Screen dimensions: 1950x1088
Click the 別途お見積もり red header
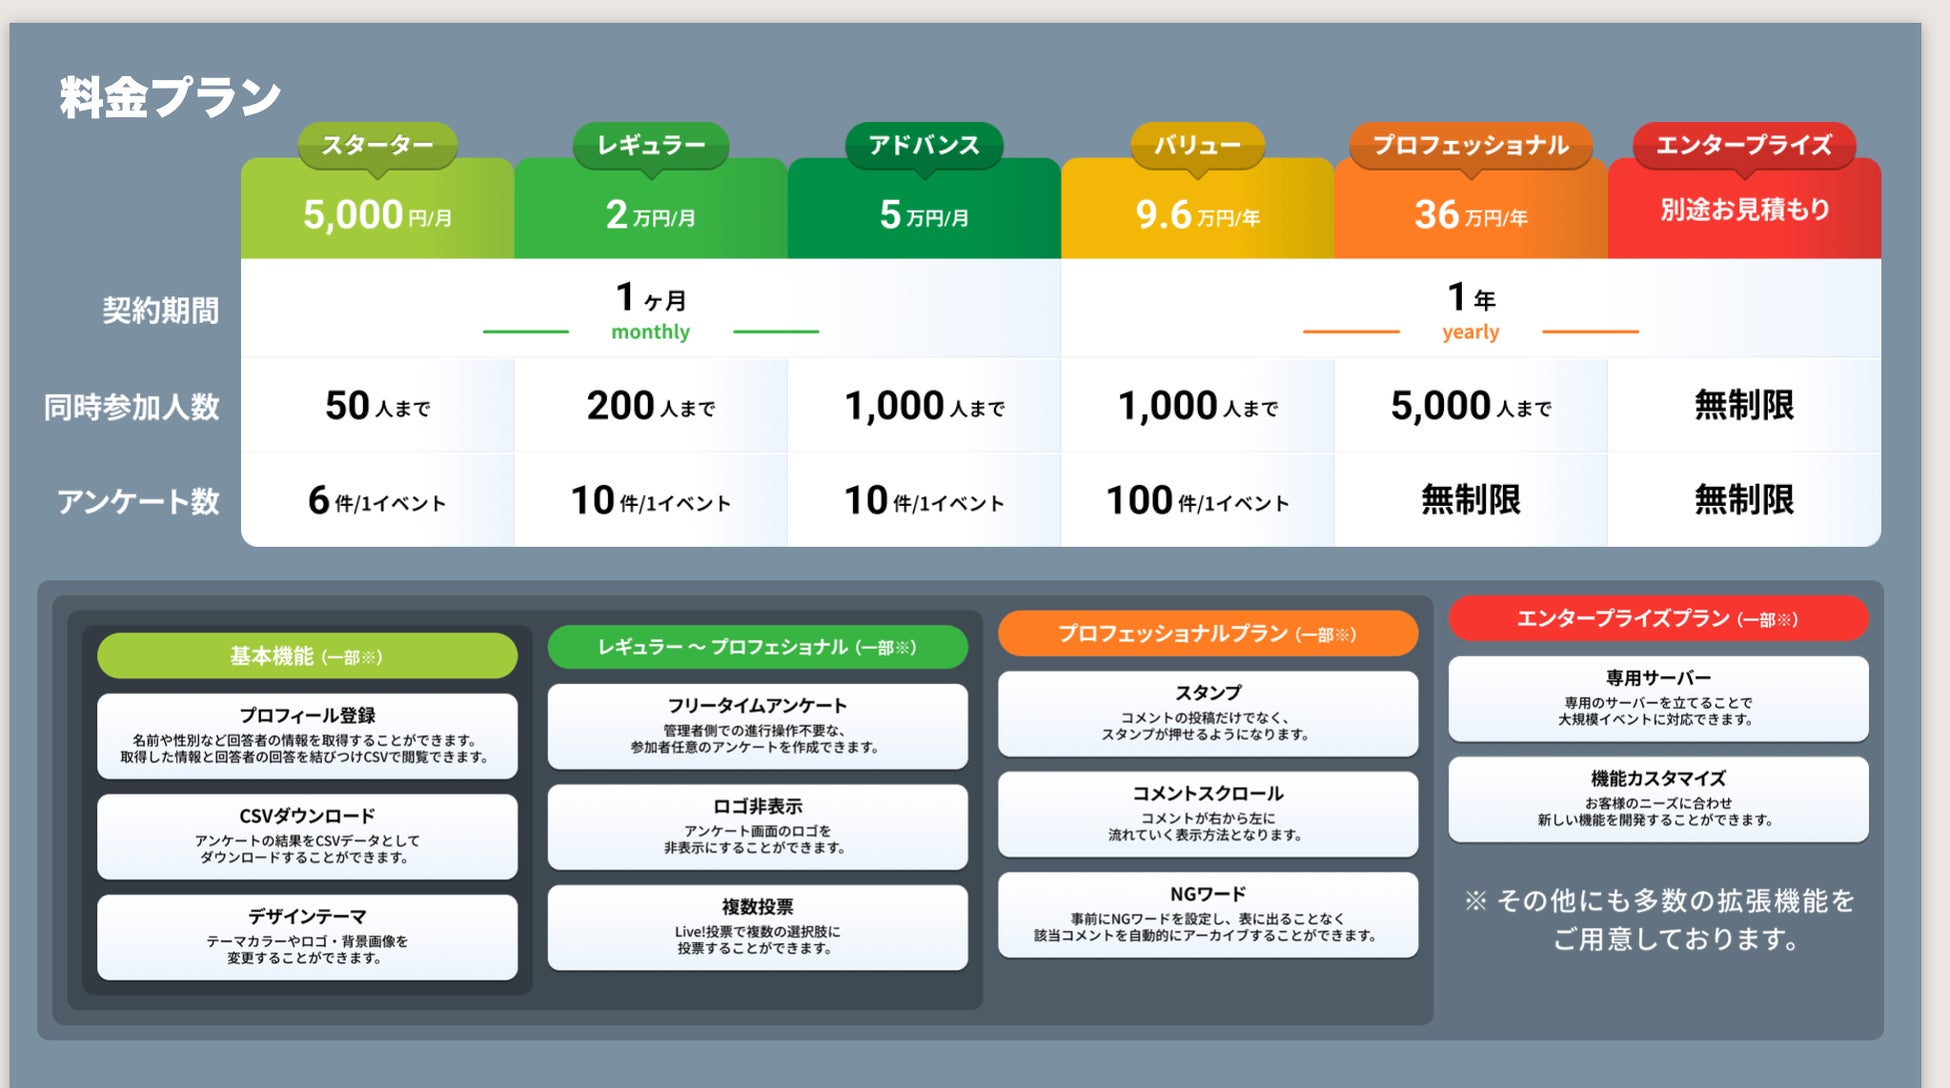[x=1744, y=210]
